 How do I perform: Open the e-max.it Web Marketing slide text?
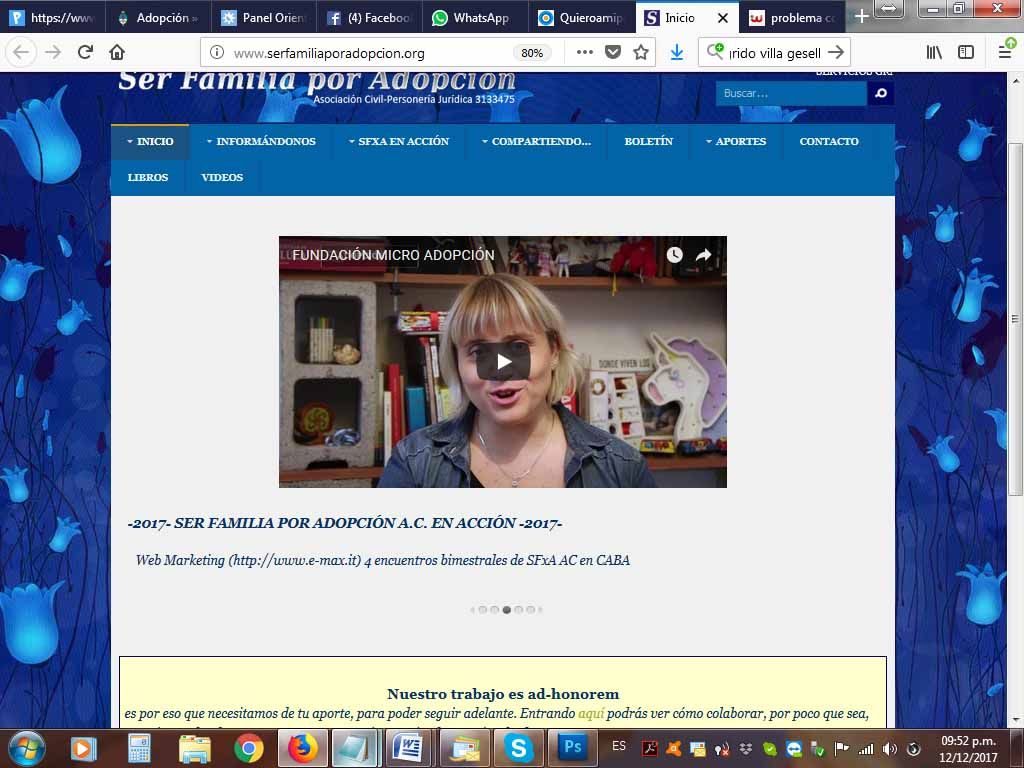pyautogui.click(x=383, y=560)
